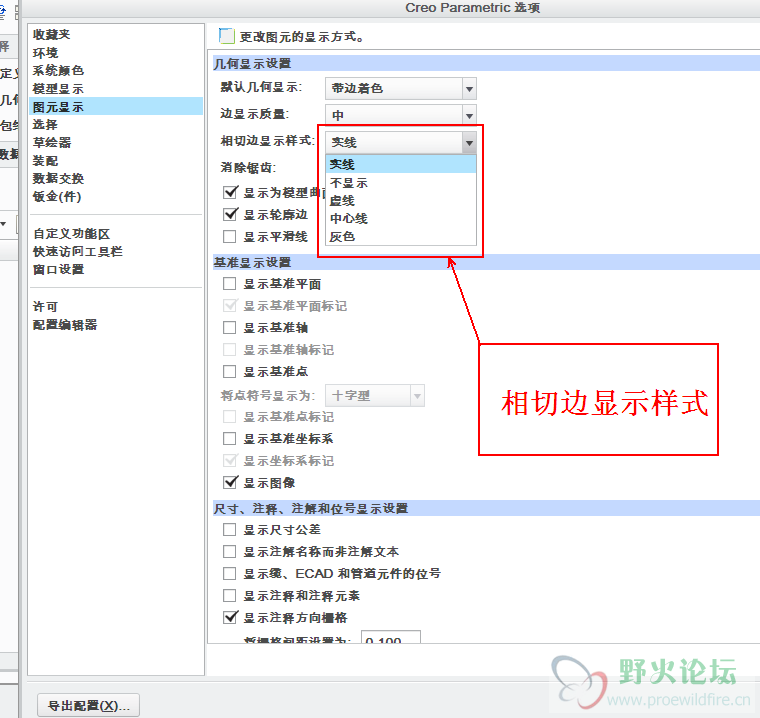
Task: Choose 不显示 in tangent edge list
Action: (x=401, y=183)
